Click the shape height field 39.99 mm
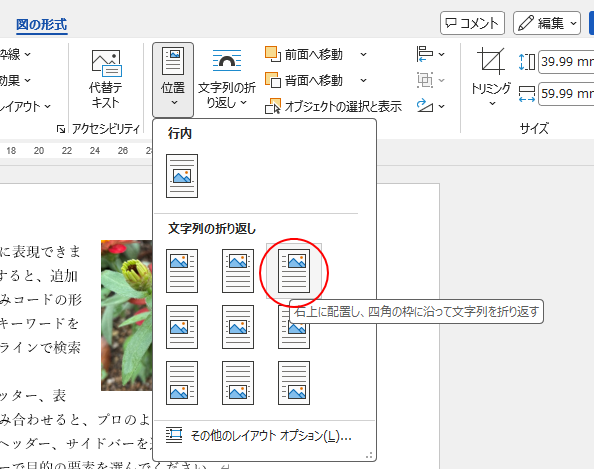This screenshot has height=469, width=594. pyautogui.click(x=567, y=61)
